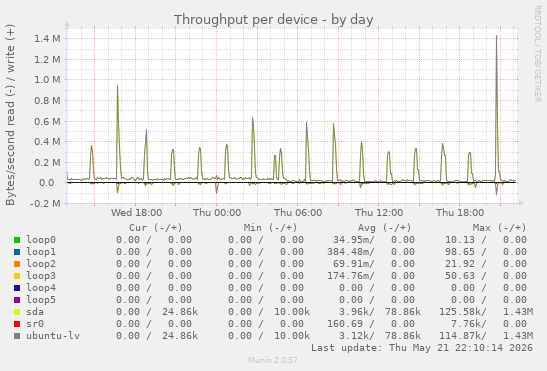Select the yellow loop3 legend swatch
Image resolution: width=547 pixels, height=371 pixels.
tap(17, 276)
